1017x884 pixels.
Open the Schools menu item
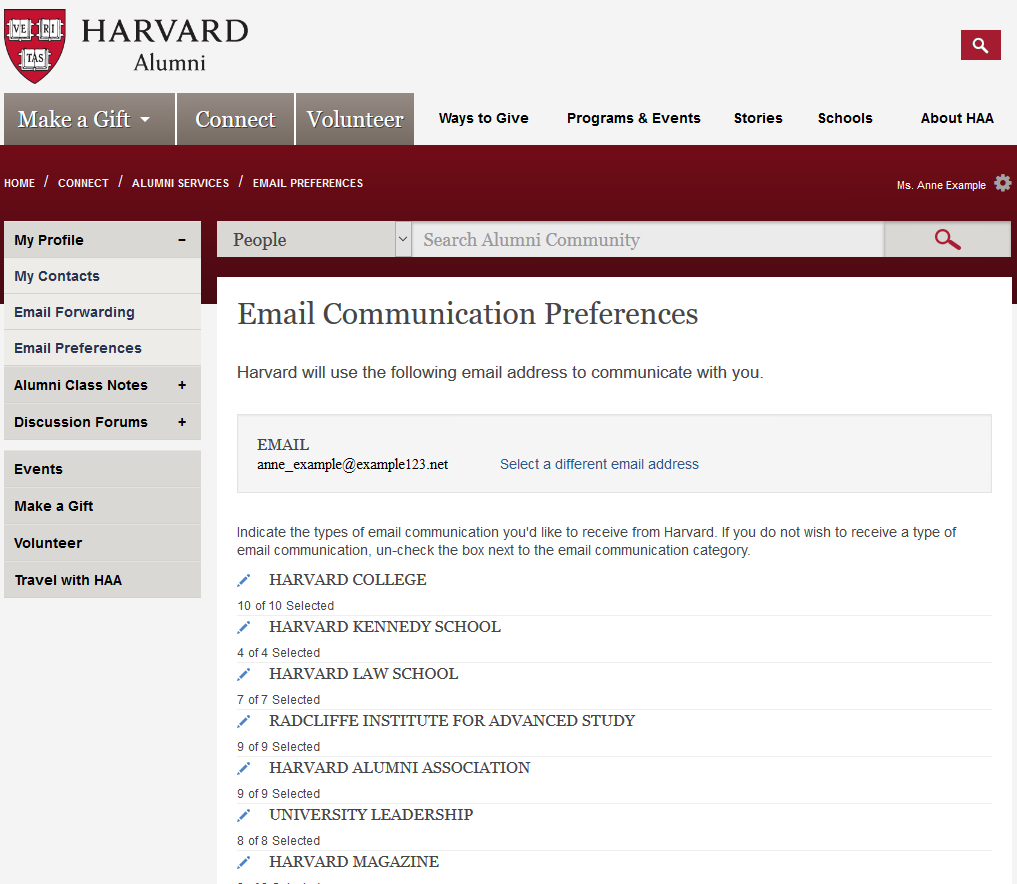845,118
